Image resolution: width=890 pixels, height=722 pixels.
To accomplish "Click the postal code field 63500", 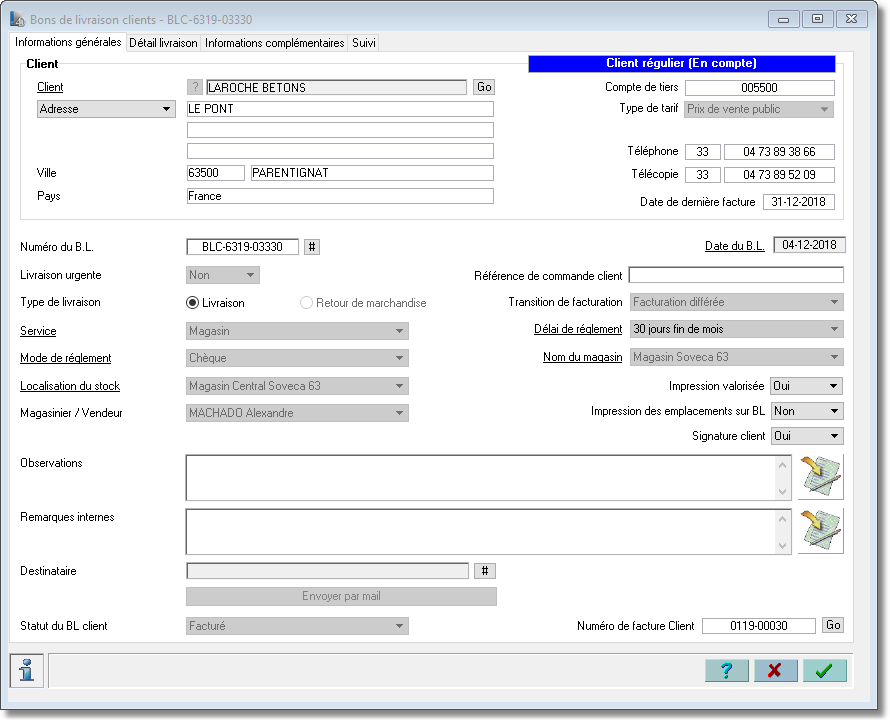I will pos(215,173).
